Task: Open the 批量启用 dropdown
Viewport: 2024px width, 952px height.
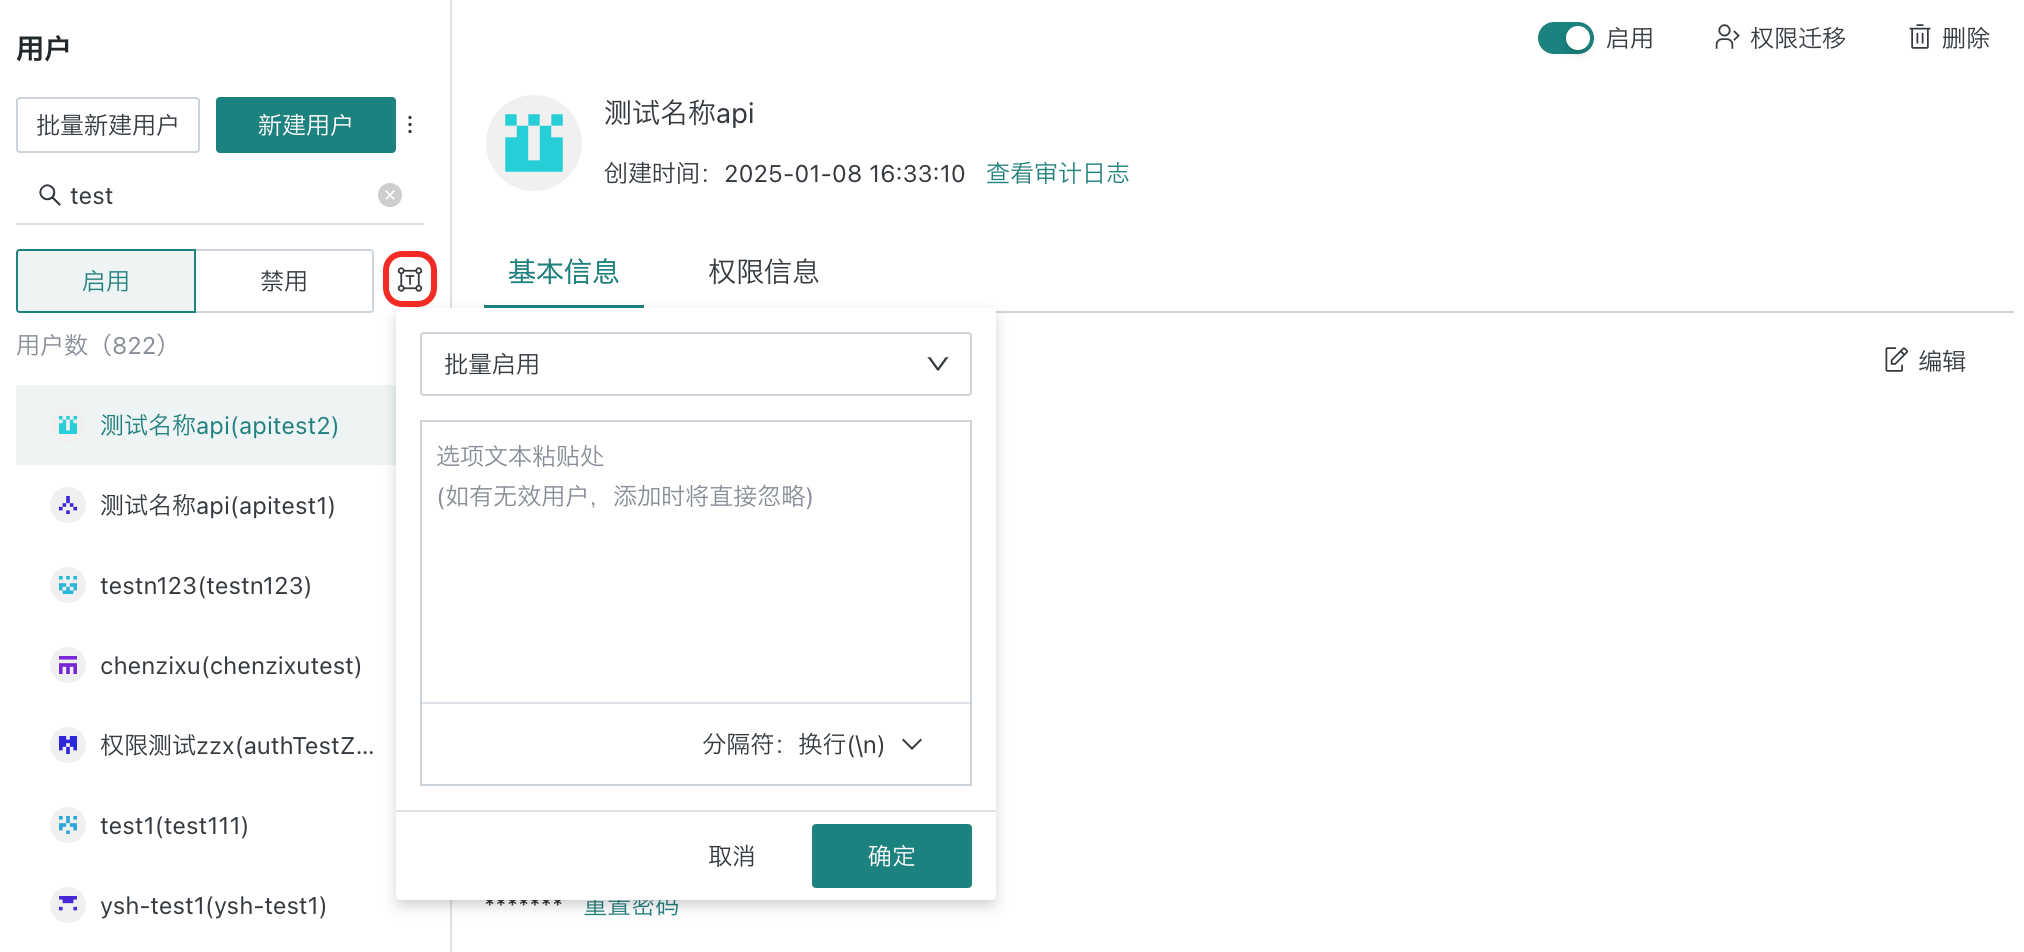Action: (695, 364)
